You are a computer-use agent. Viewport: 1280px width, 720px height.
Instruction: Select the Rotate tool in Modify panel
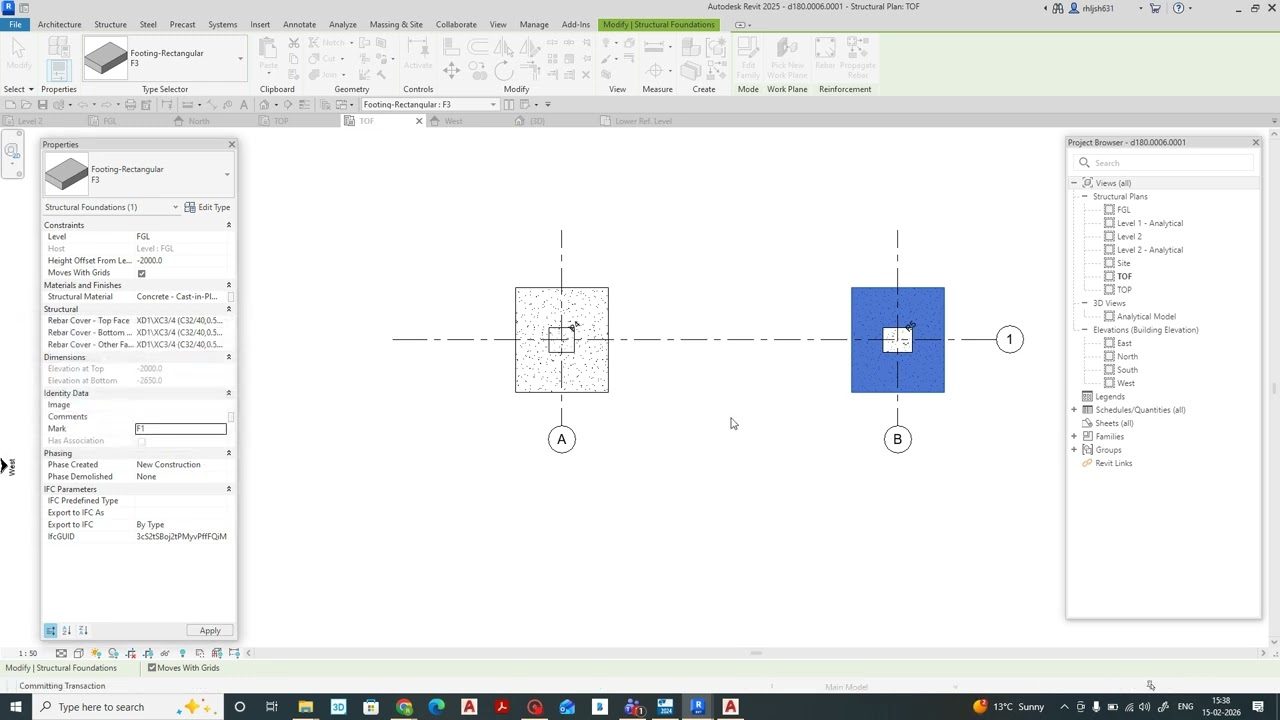(503, 69)
